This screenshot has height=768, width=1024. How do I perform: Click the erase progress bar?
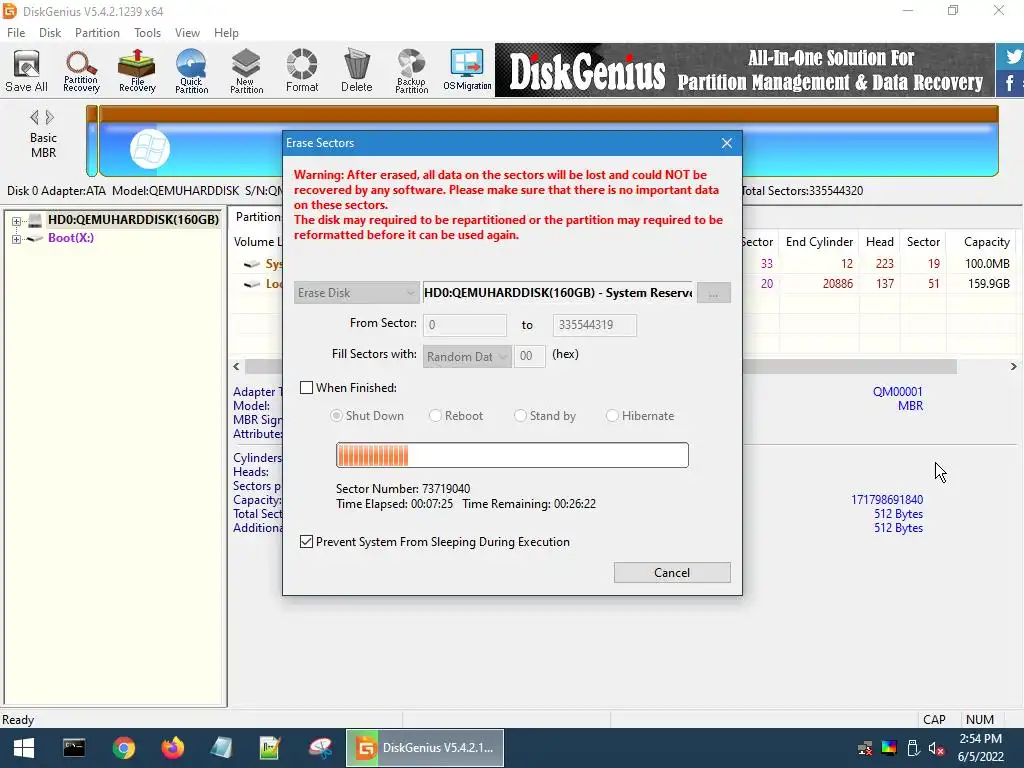point(512,455)
